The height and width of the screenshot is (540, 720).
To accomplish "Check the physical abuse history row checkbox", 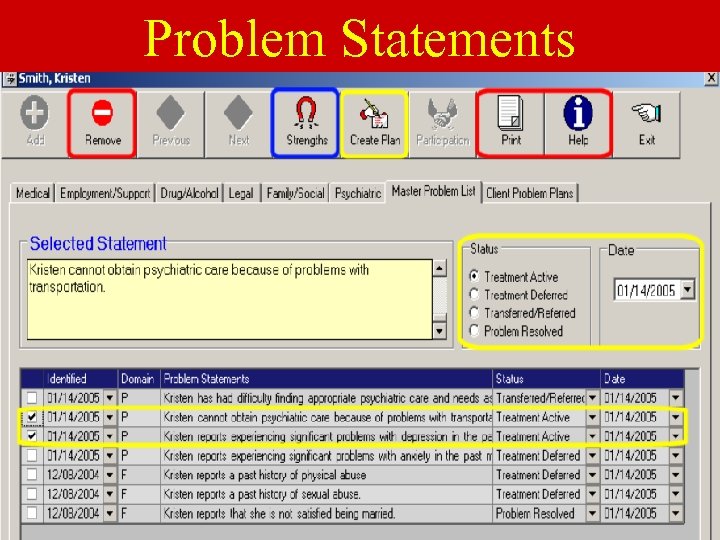I will (x=32, y=474).
